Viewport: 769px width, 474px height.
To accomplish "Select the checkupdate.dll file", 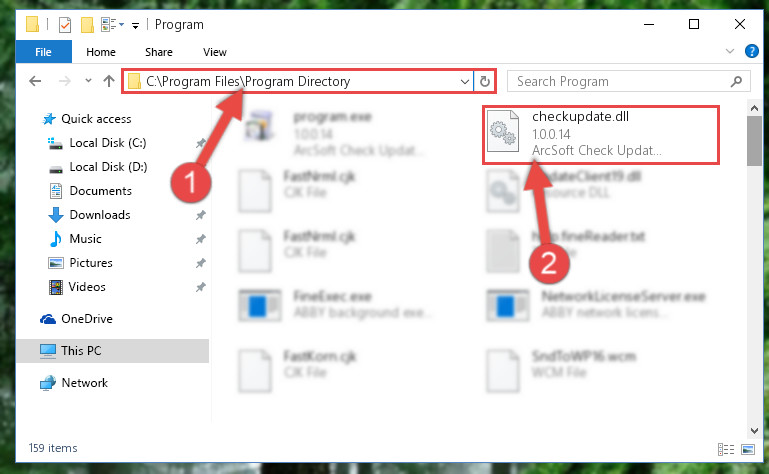I will point(601,134).
